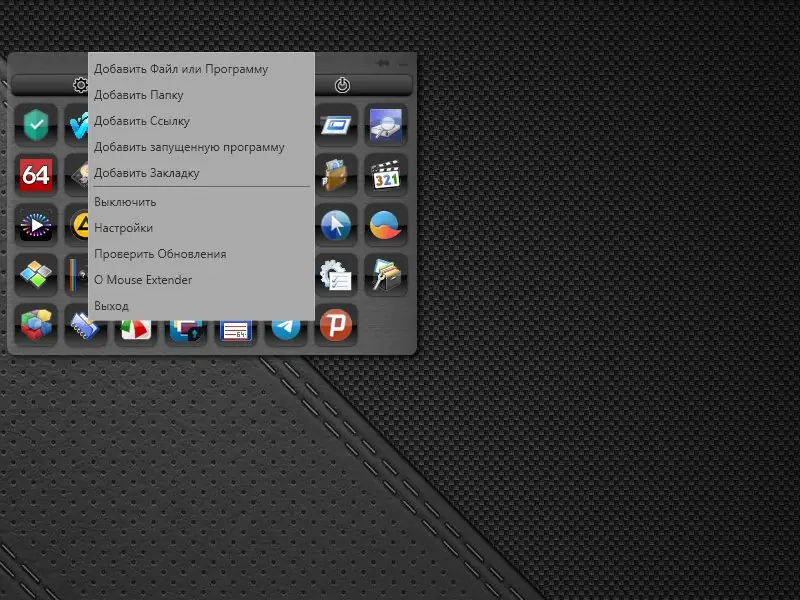This screenshot has width=800, height=600.
Task: Open the play button with purple burst
Action: coord(36,225)
